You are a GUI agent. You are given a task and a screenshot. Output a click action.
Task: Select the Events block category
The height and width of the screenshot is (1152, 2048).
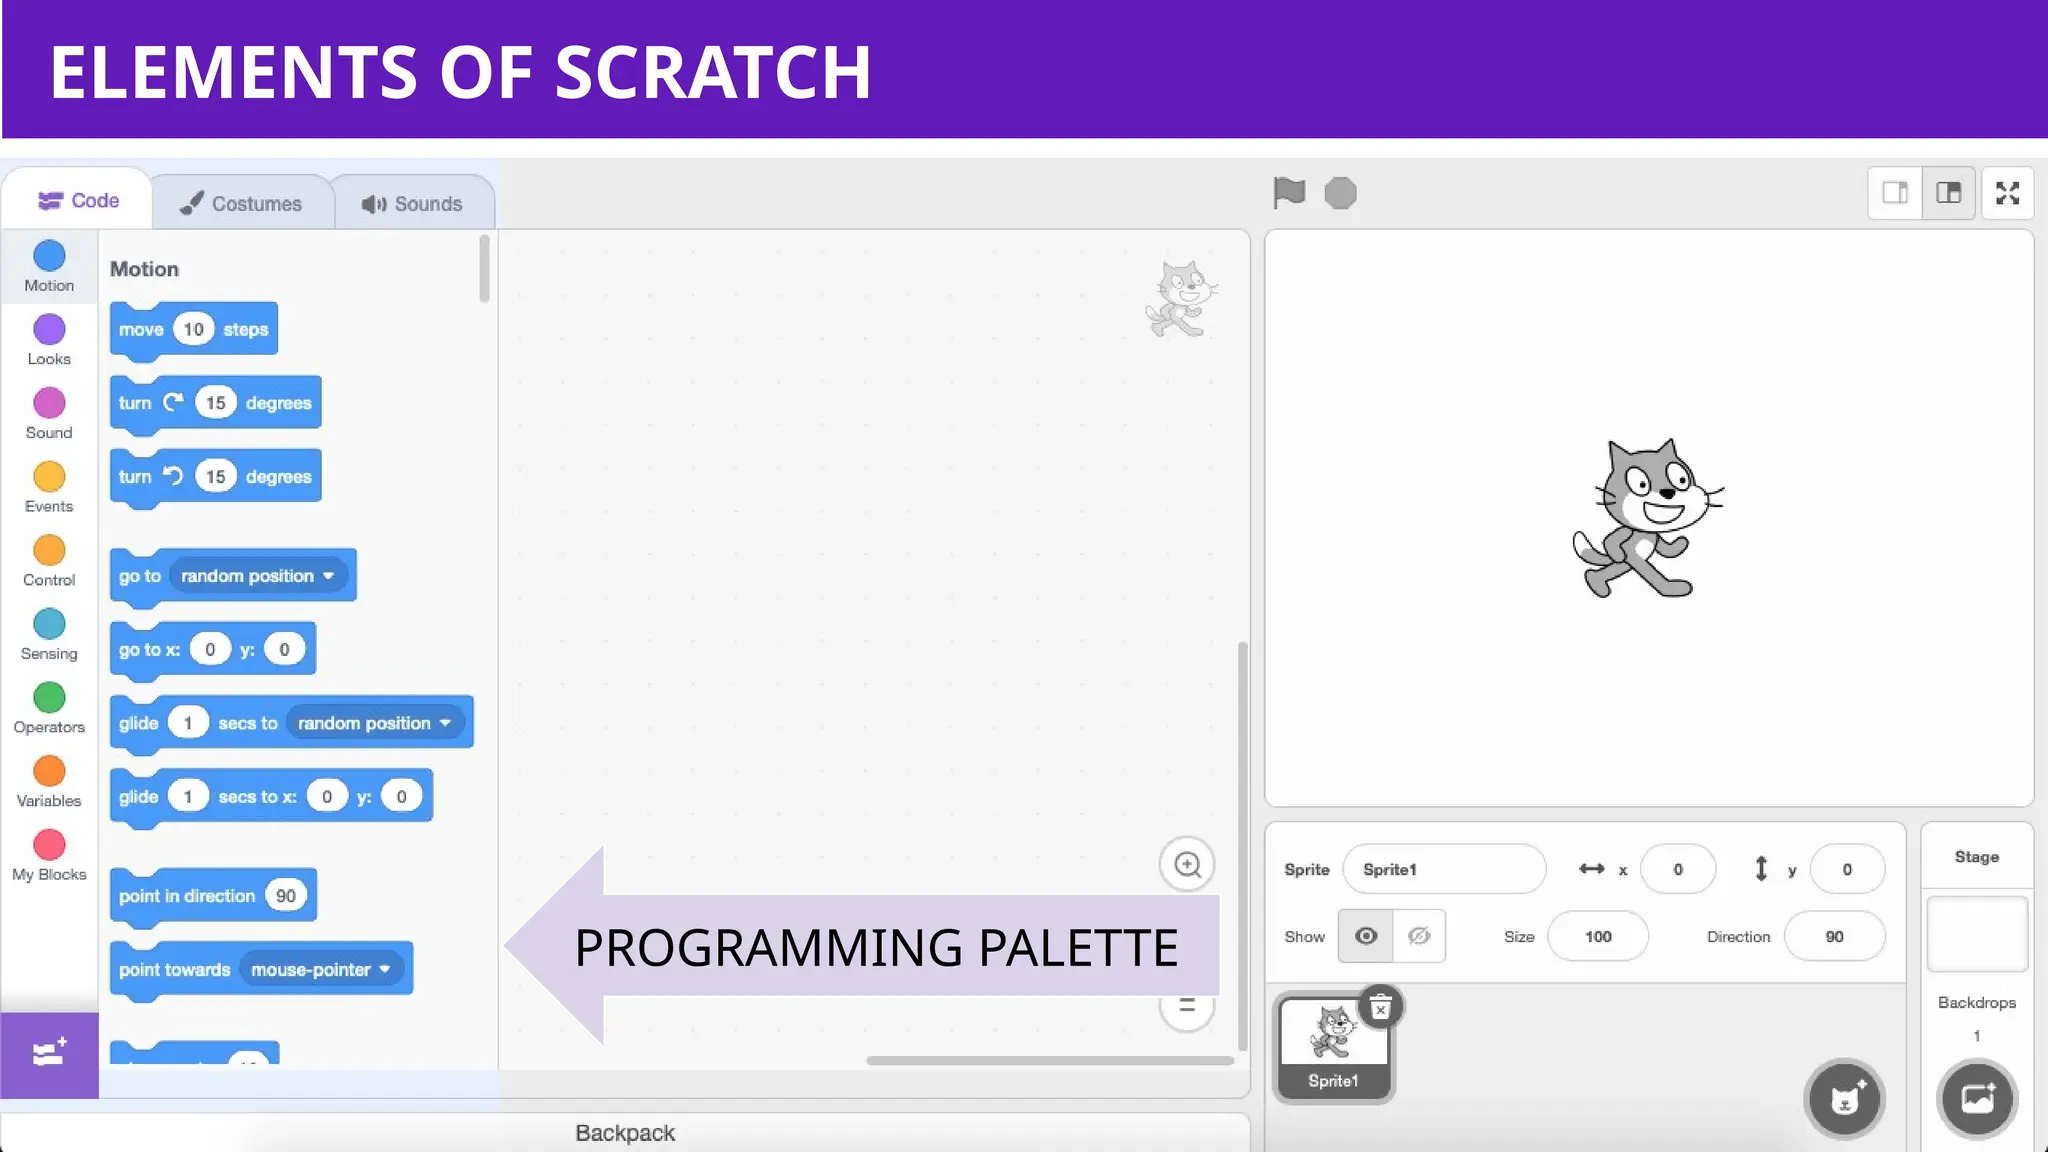point(49,488)
